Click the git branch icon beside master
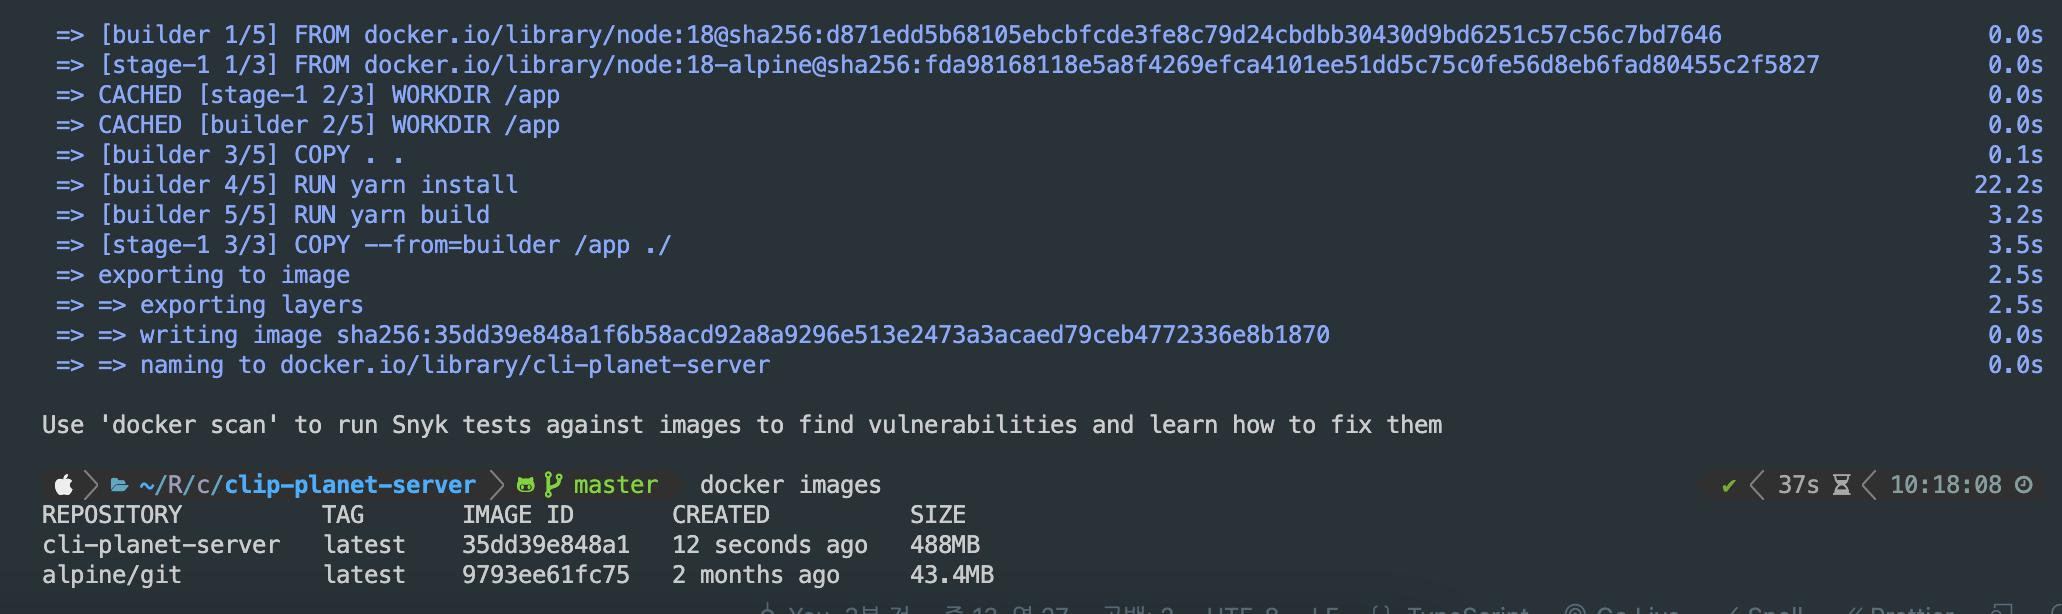This screenshot has width=2062, height=614. [x=553, y=485]
